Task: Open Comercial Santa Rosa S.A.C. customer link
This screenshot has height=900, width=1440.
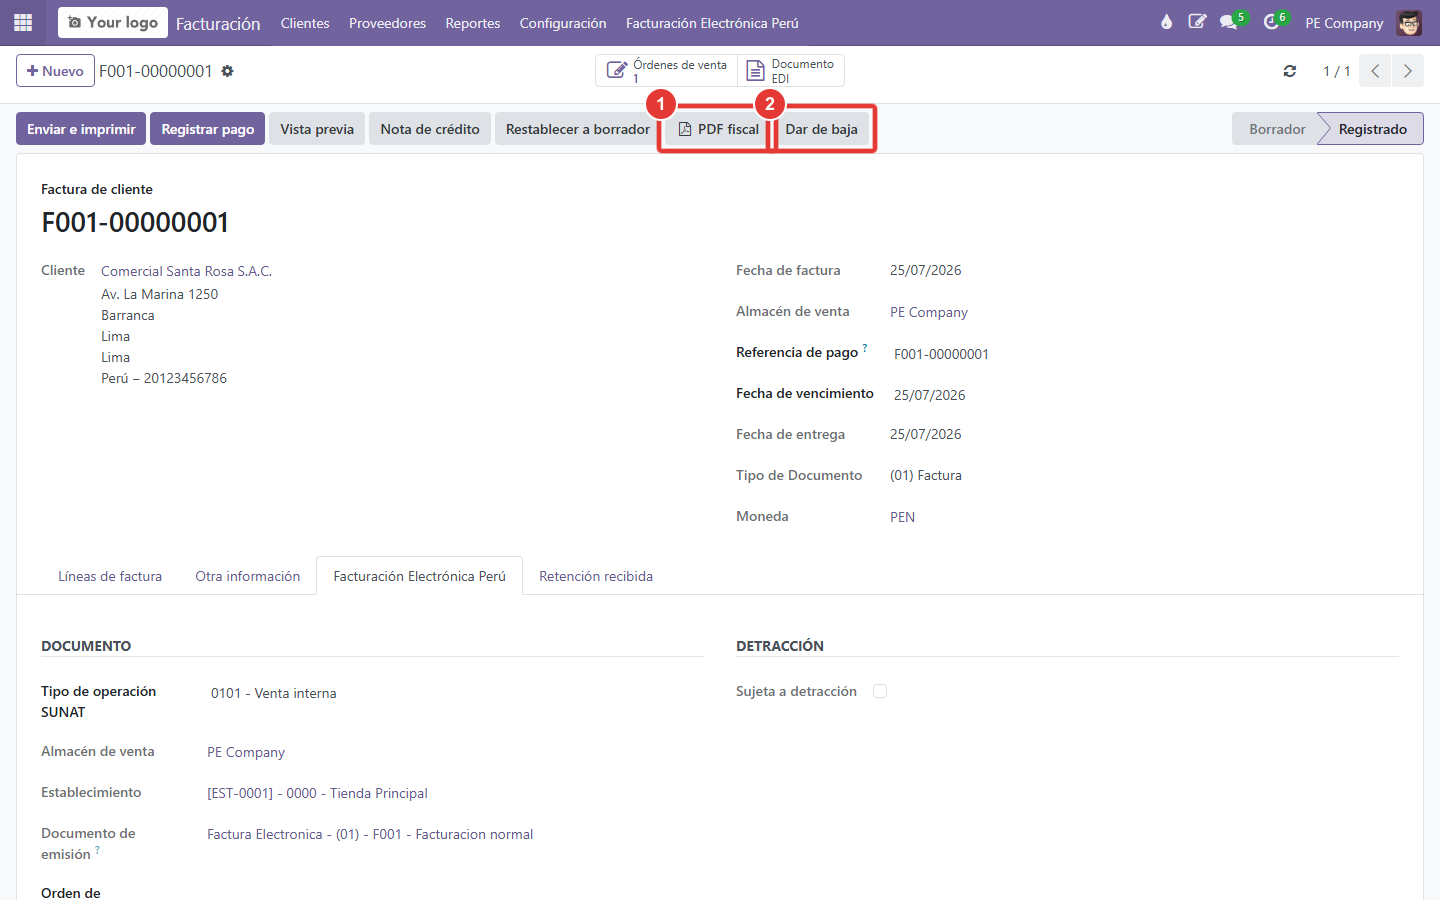Action: 186,271
